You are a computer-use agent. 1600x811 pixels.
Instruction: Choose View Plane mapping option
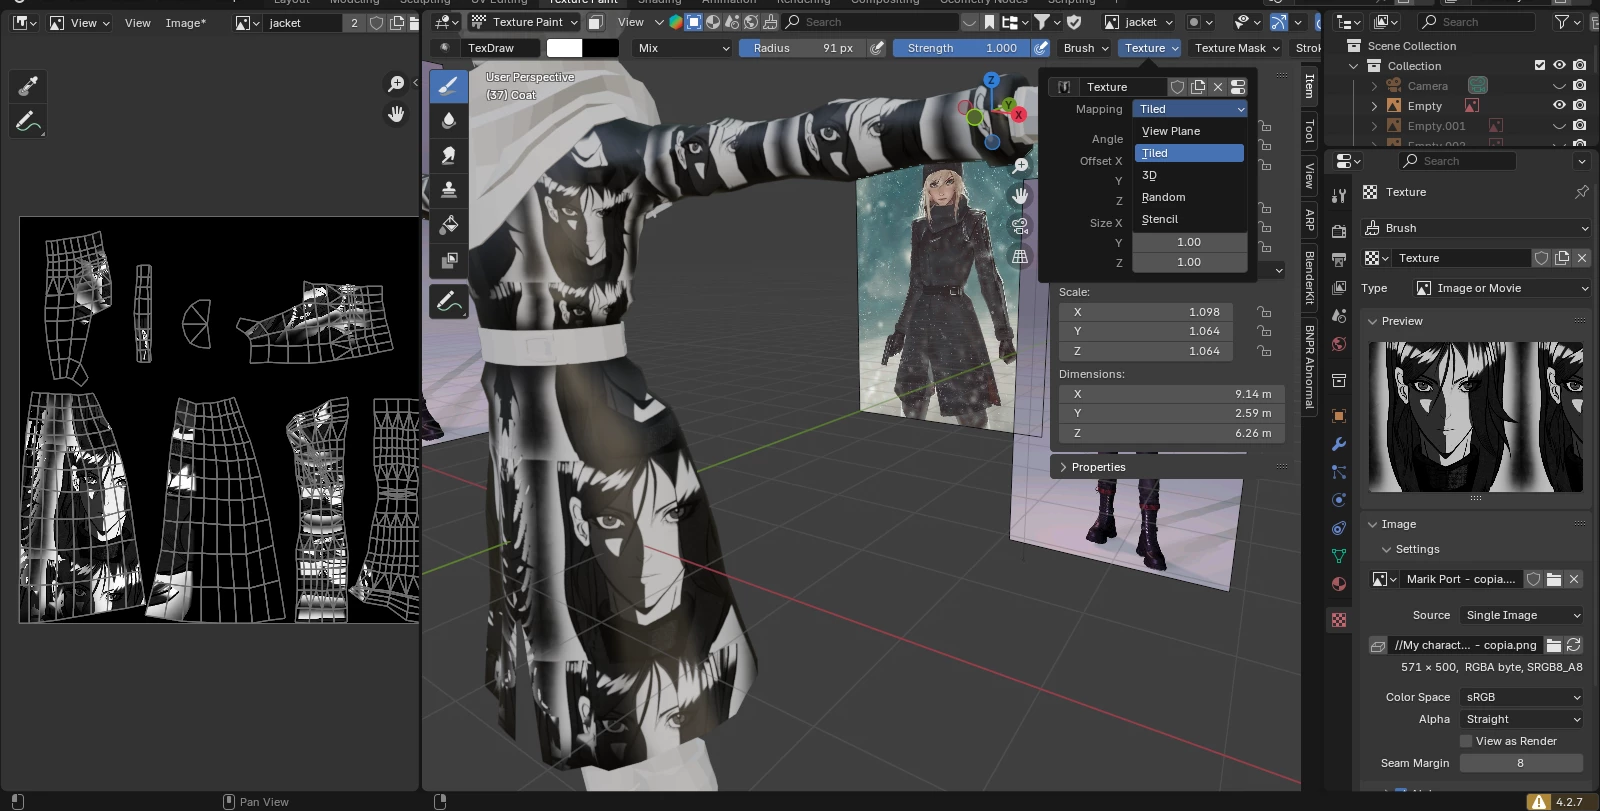[x=1190, y=131]
